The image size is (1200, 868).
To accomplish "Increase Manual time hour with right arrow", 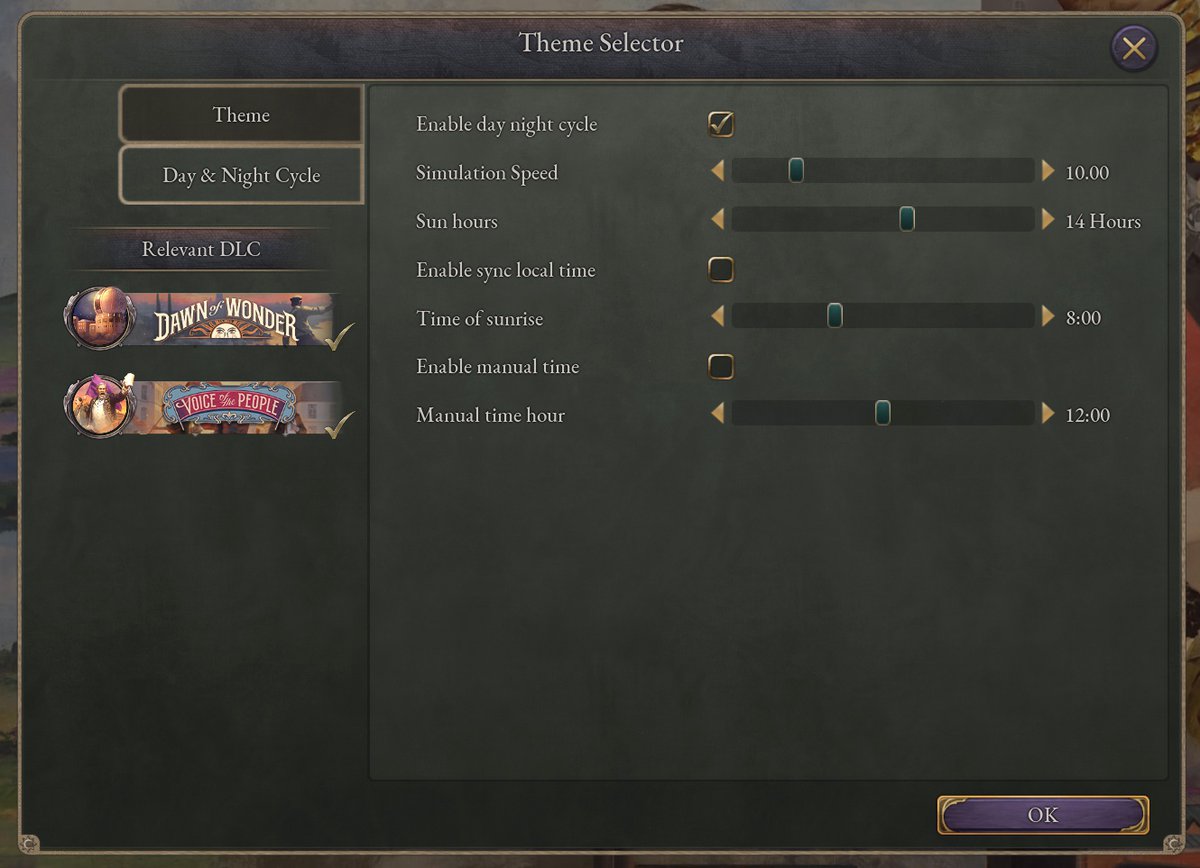I will tap(1048, 414).
